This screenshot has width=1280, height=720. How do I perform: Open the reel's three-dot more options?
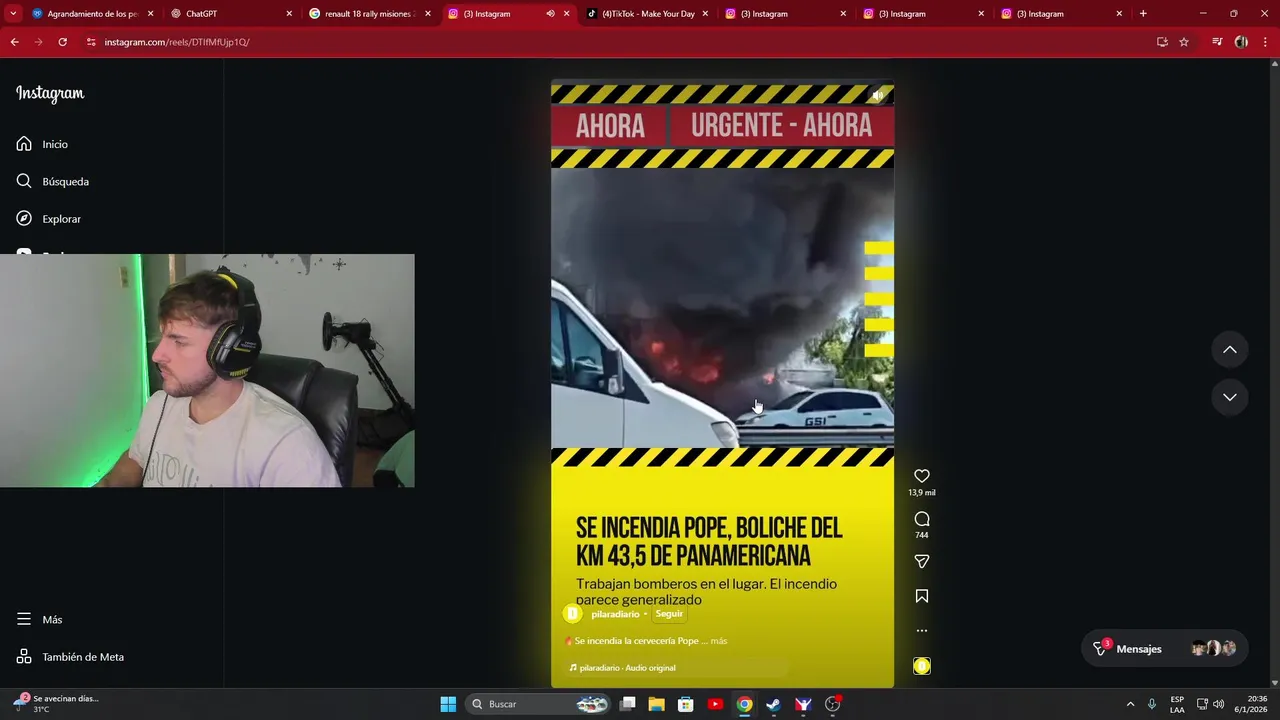[x=922, y=631]
